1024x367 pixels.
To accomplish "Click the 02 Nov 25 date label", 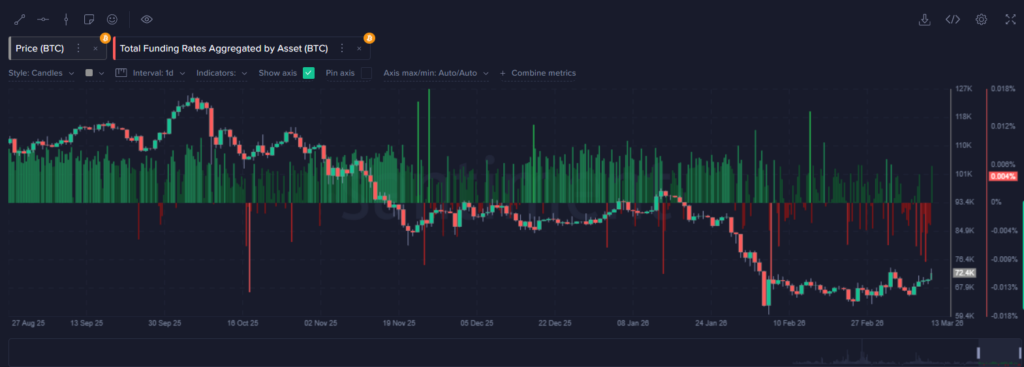I will coord(321,323).
